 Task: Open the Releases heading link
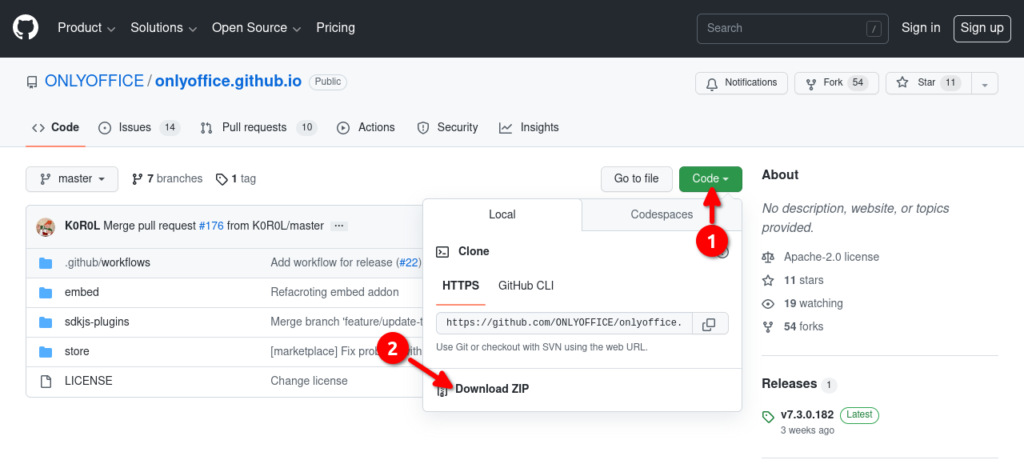tap(789, 383)
